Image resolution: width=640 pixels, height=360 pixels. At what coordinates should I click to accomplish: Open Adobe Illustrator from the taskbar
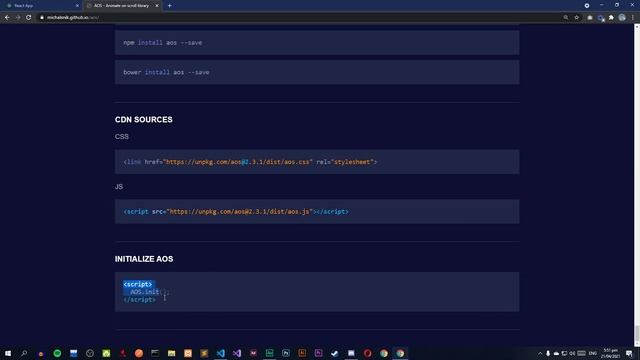(302, 353)
